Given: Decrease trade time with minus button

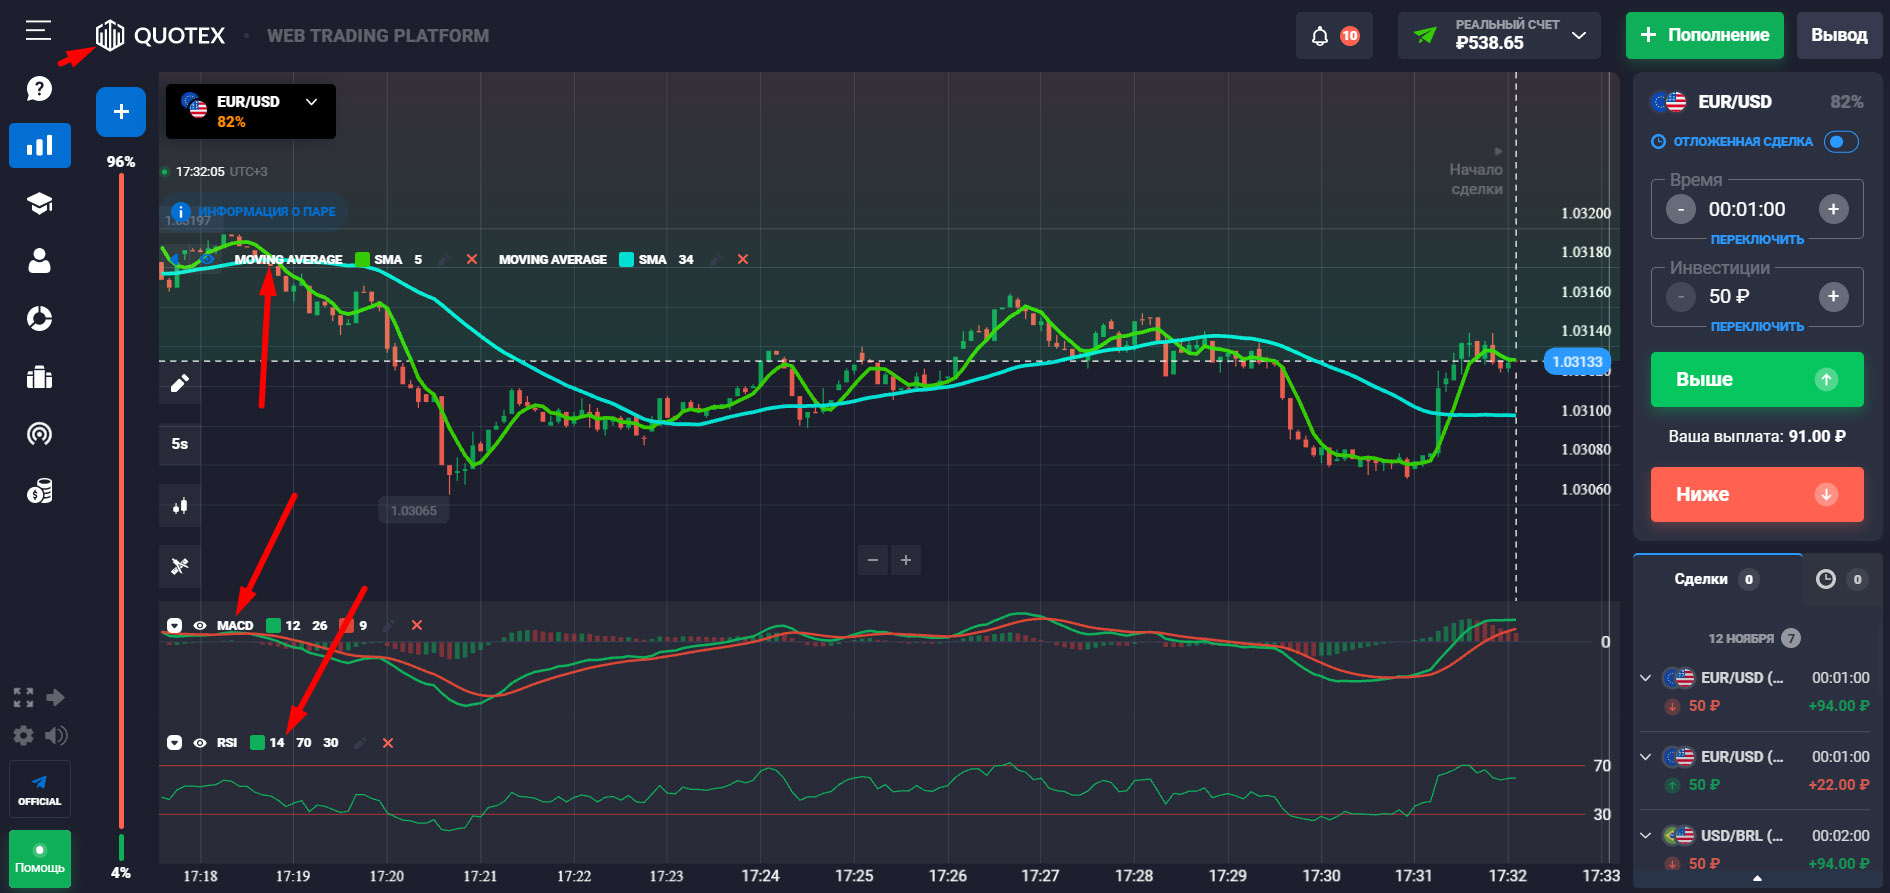Looking at the screenshot, I should tap(1681, 209).
